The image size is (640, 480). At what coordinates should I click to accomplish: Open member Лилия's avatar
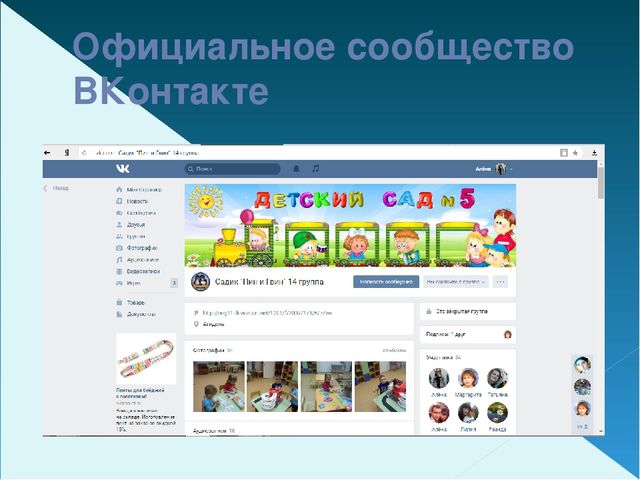tap(468, 413)
